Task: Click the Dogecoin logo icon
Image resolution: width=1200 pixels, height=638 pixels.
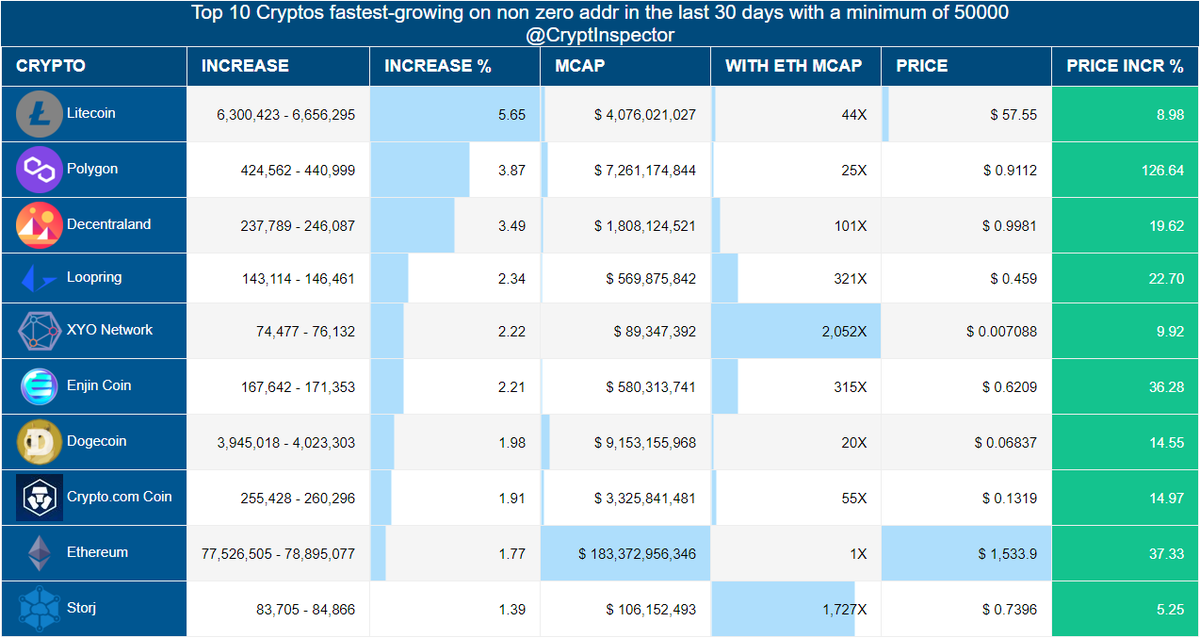Action: pos(40,442)
